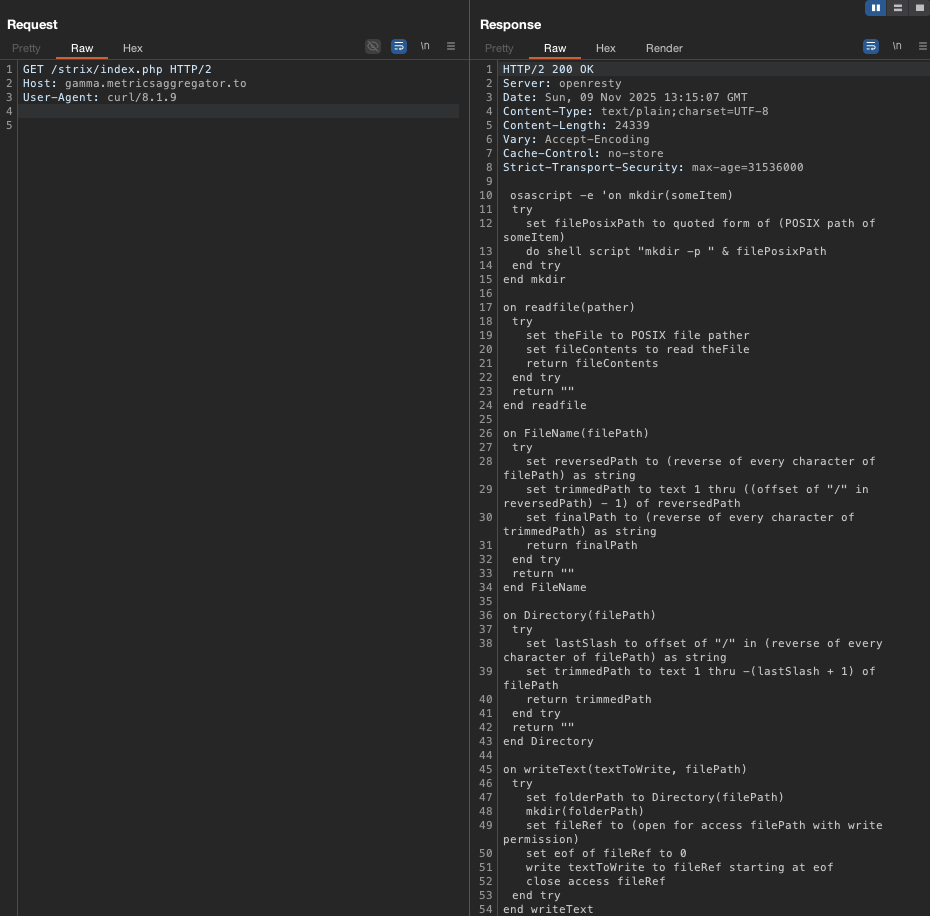Switch to the Hex view of the Response
930x916 pixels.
[605, 48]
